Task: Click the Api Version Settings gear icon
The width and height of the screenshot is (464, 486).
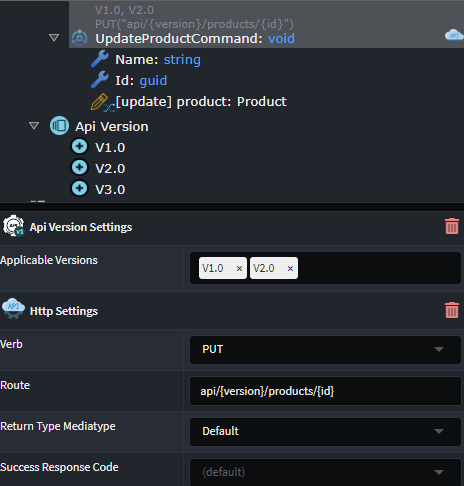Action: [13, 226]
